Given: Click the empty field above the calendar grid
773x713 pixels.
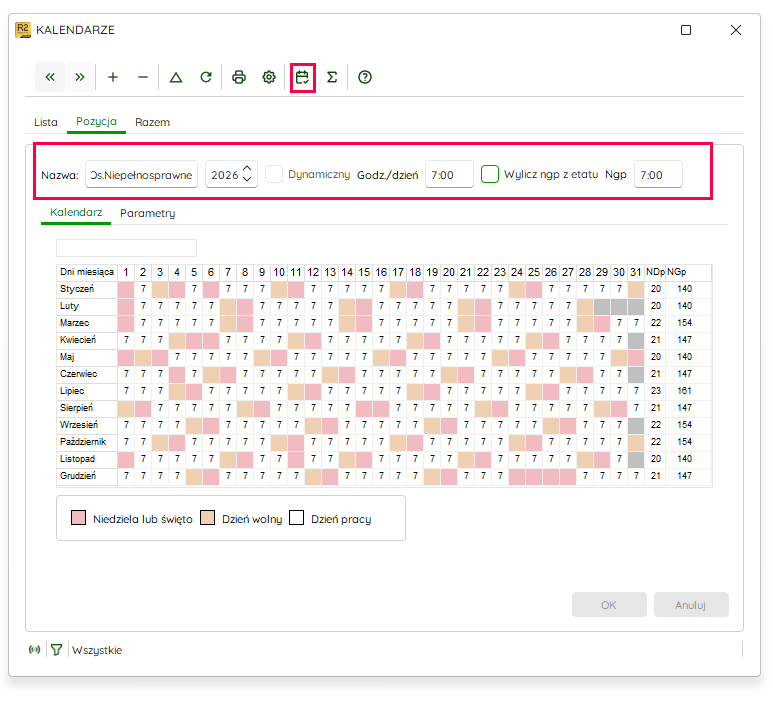Looking at the screenshot, I should tap(126, 248).
